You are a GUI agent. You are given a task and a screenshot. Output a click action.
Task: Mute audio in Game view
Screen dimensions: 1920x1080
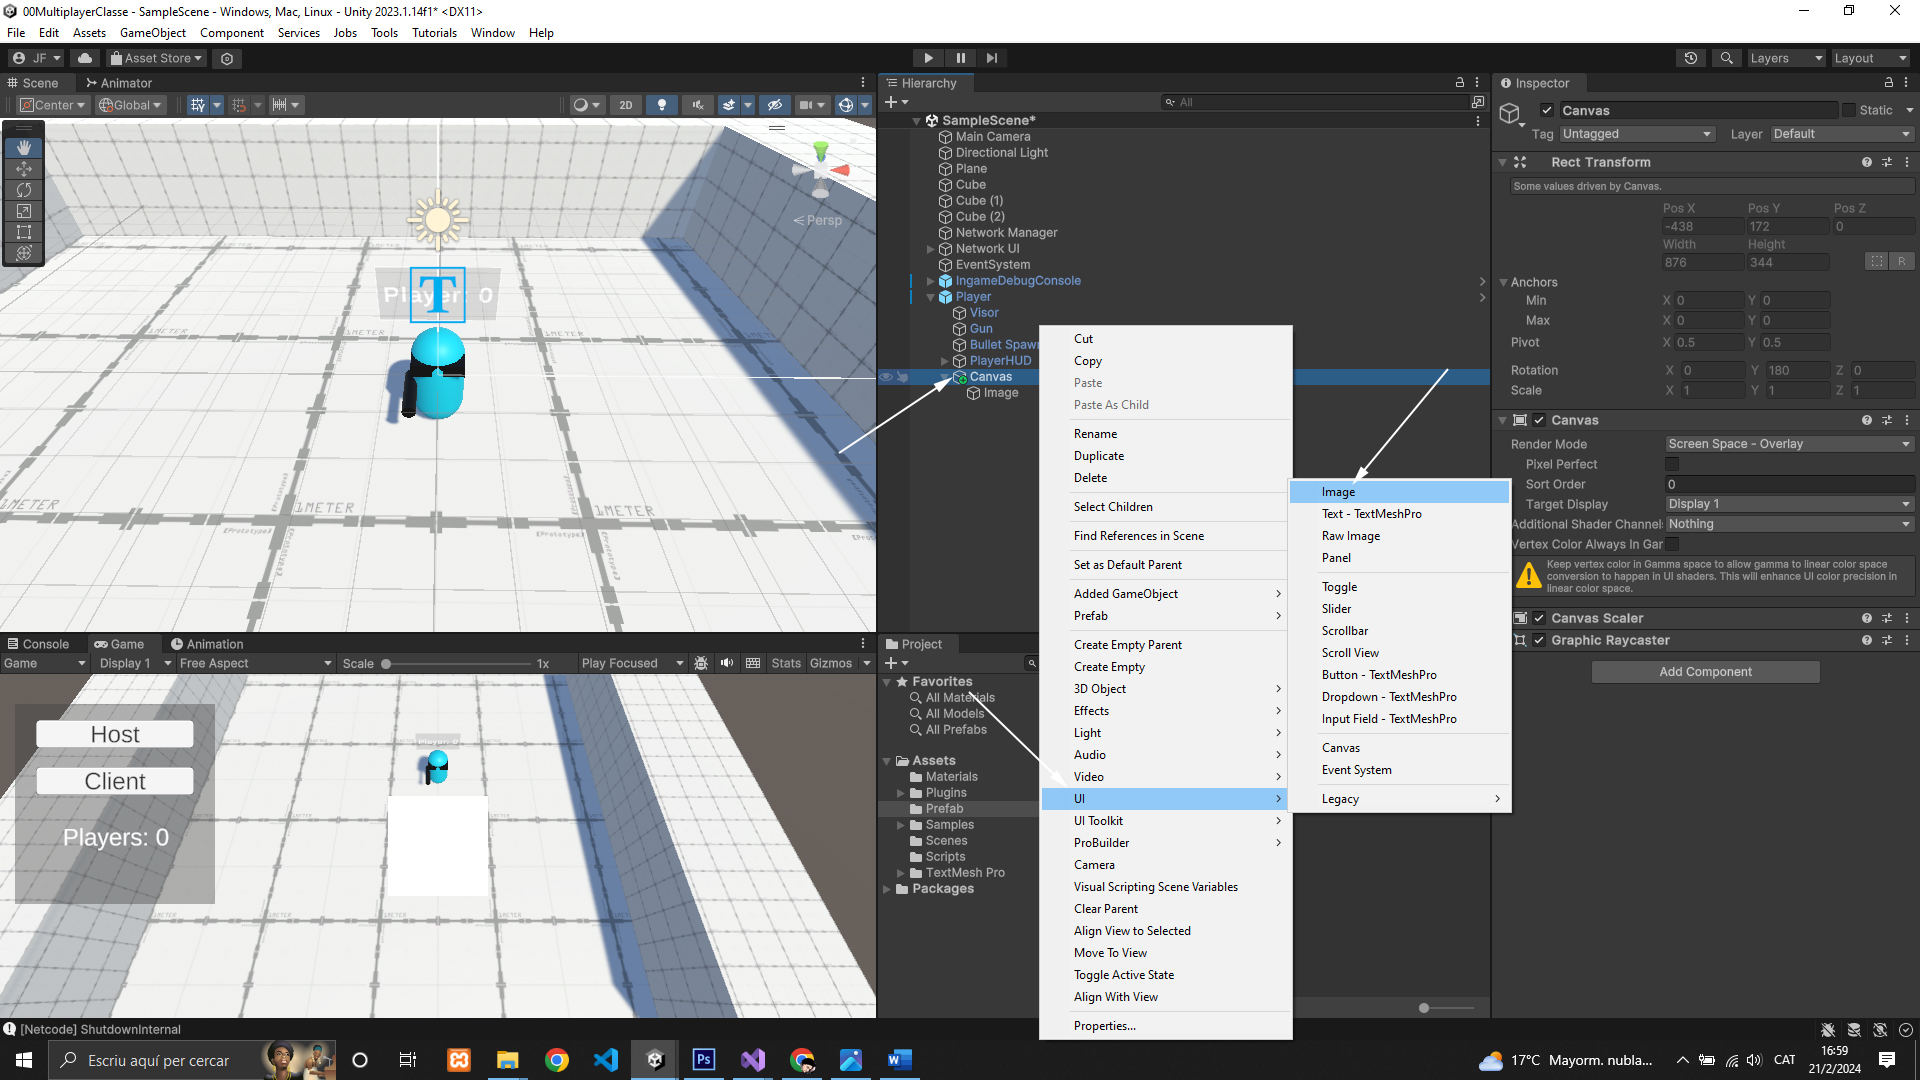coord(727,663)
